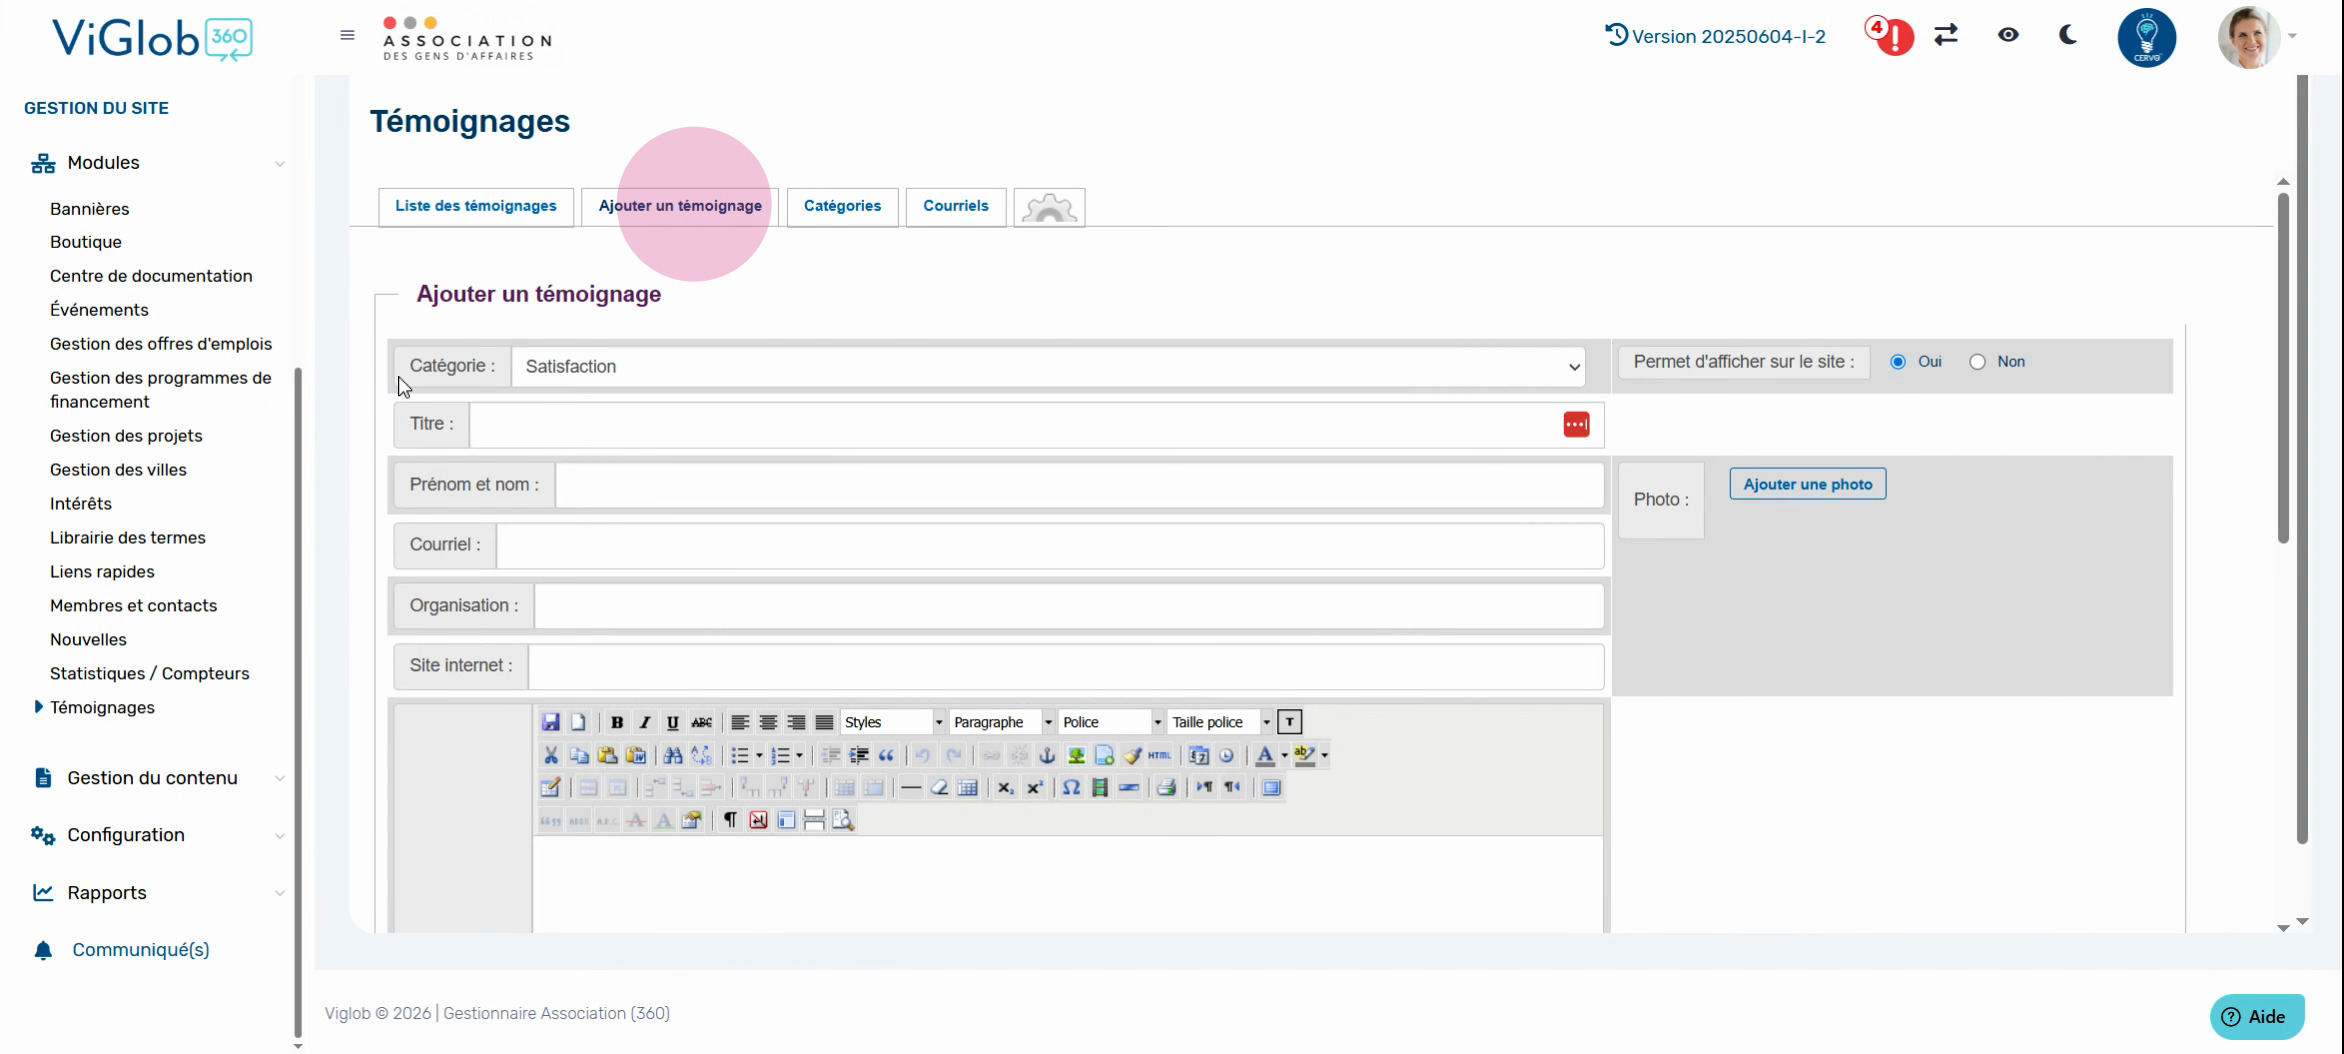2344x1054 pixels.
Task: Toggle the eye preview icon in header
Action: coord(2008,35)
